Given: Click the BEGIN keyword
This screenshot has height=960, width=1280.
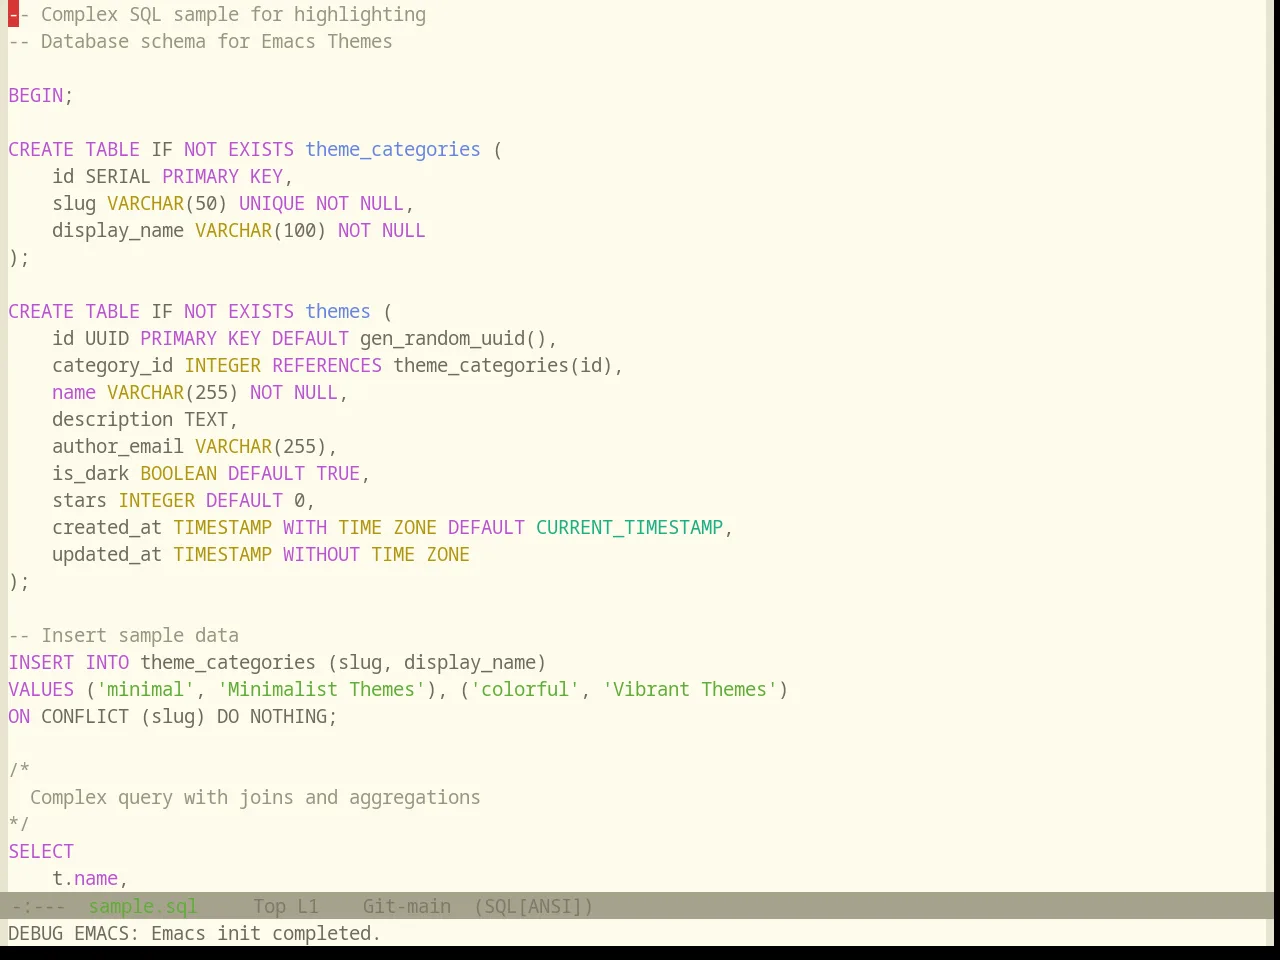Looking at the screenshot, I should click(36, 95).
